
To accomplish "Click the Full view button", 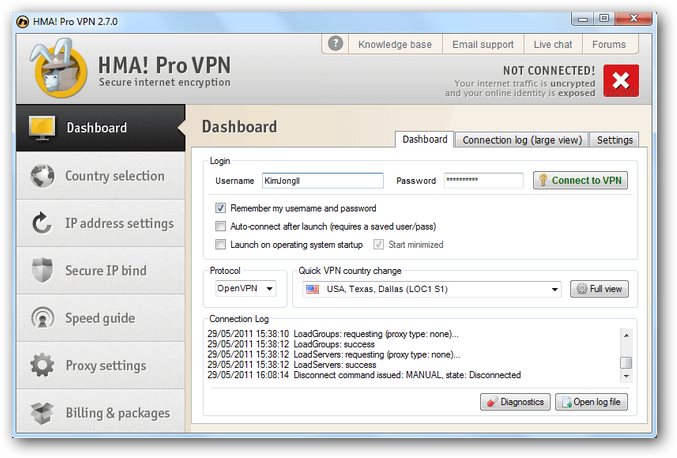I will click(x=599, y=289).
